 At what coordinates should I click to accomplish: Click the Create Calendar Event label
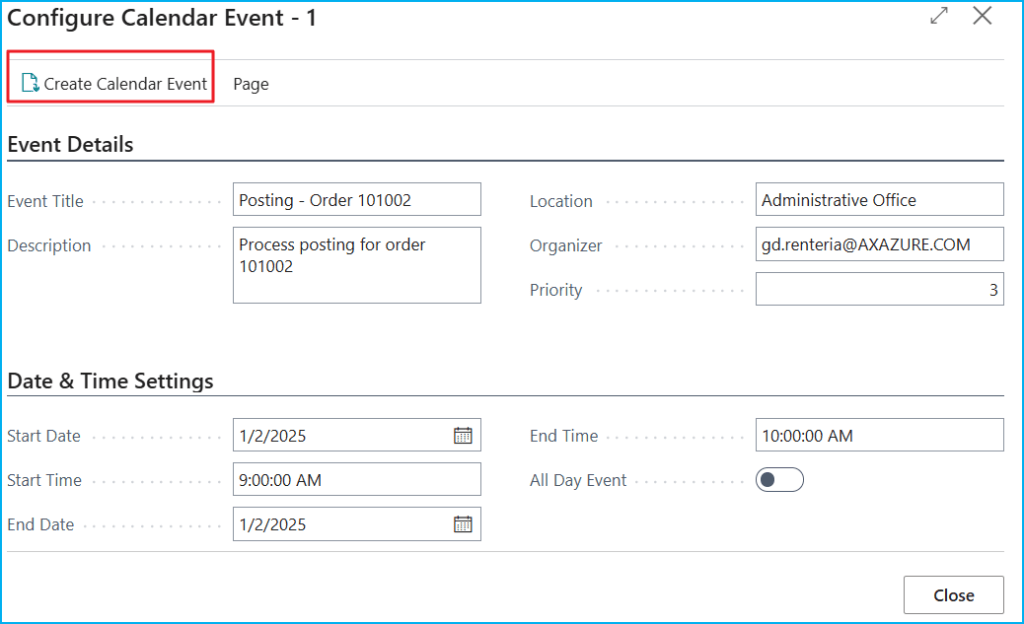click(125, 84)
